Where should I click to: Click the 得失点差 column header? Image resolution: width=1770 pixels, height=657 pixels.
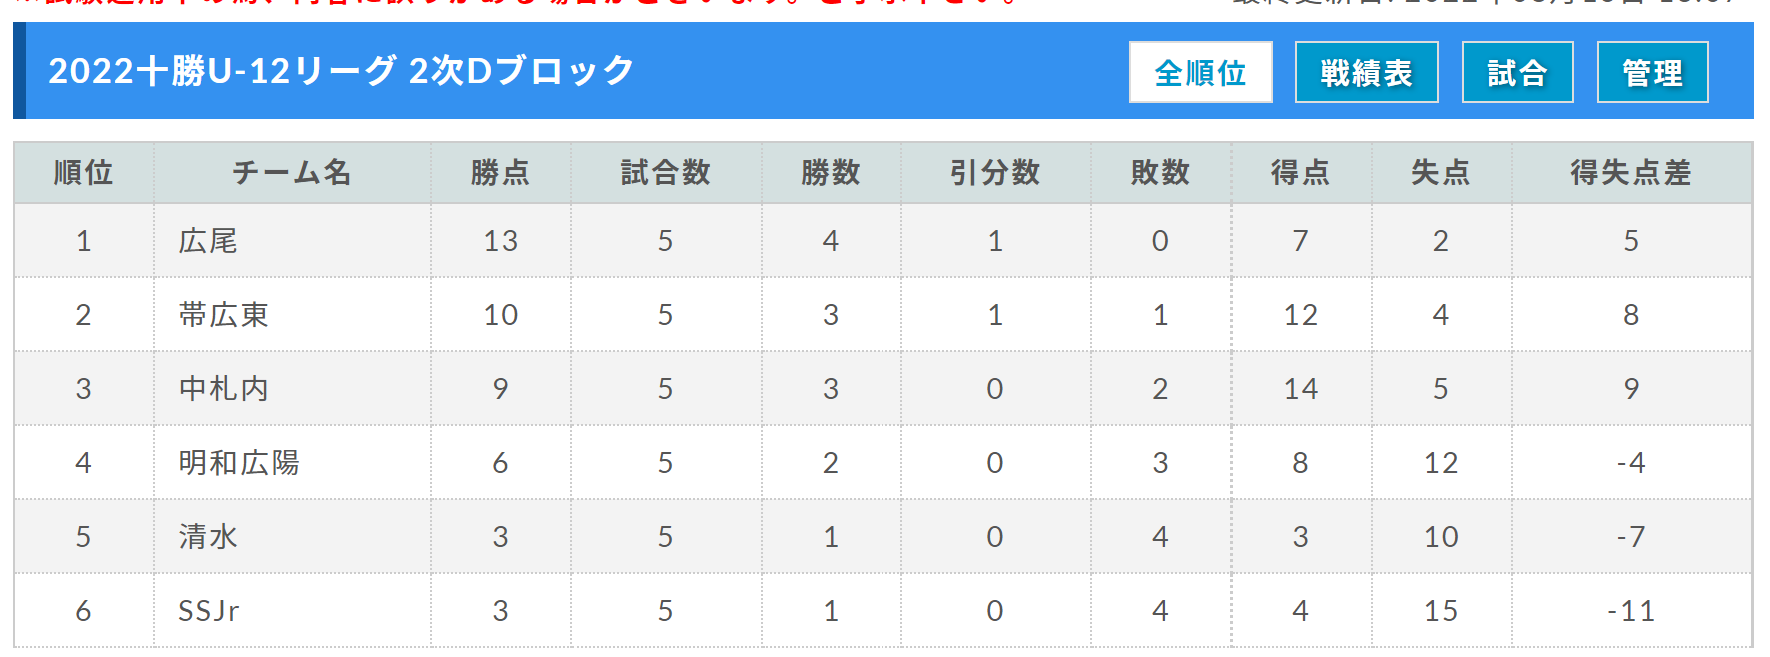[1631, 173]
